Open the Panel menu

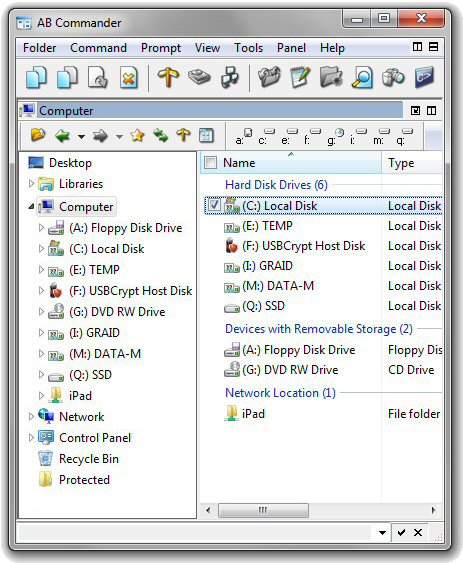click(291, 48)
